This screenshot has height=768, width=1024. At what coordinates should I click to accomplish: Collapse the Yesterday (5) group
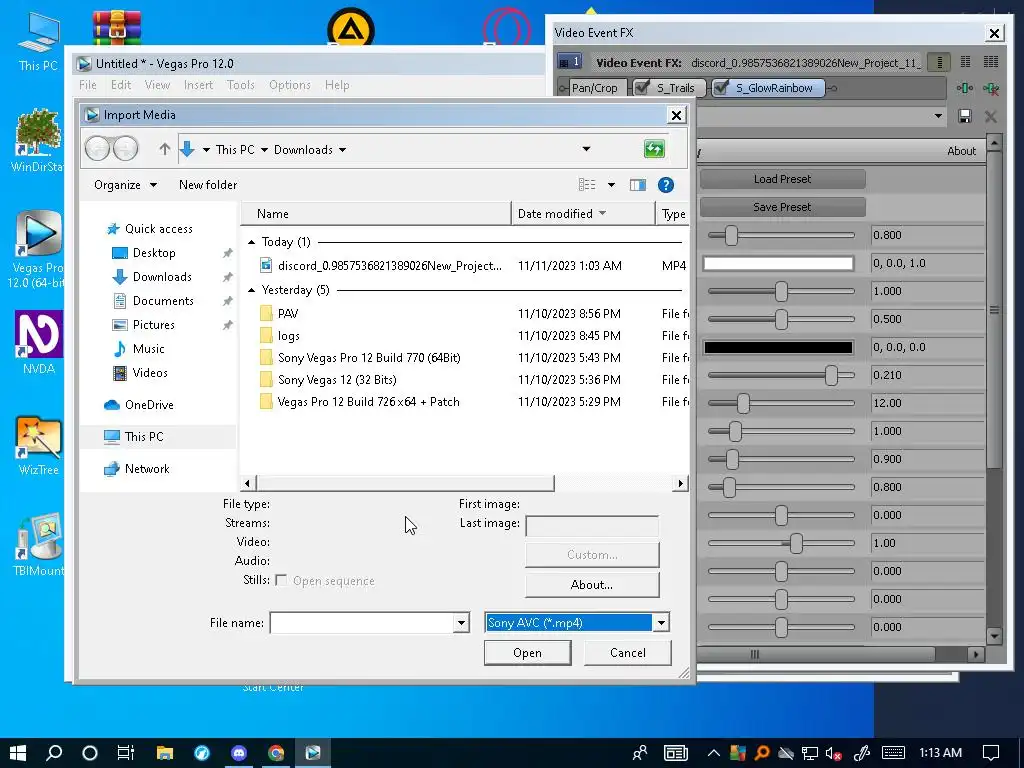point(251,290)
